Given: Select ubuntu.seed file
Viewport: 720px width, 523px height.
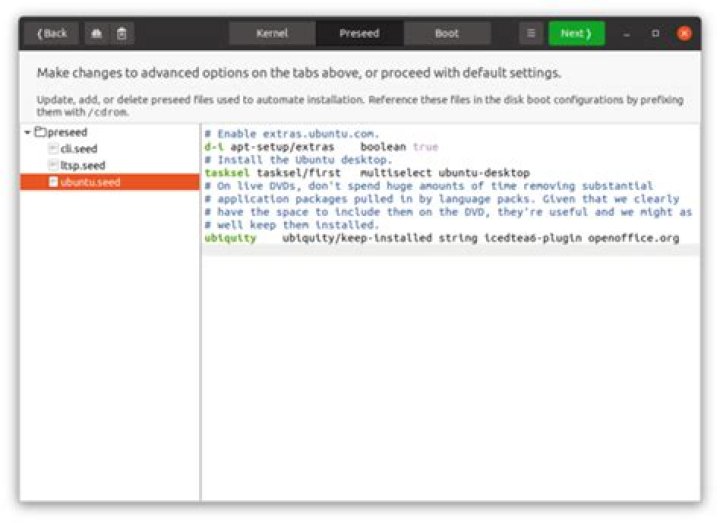Looking at the screenshot, I should 110,182.
